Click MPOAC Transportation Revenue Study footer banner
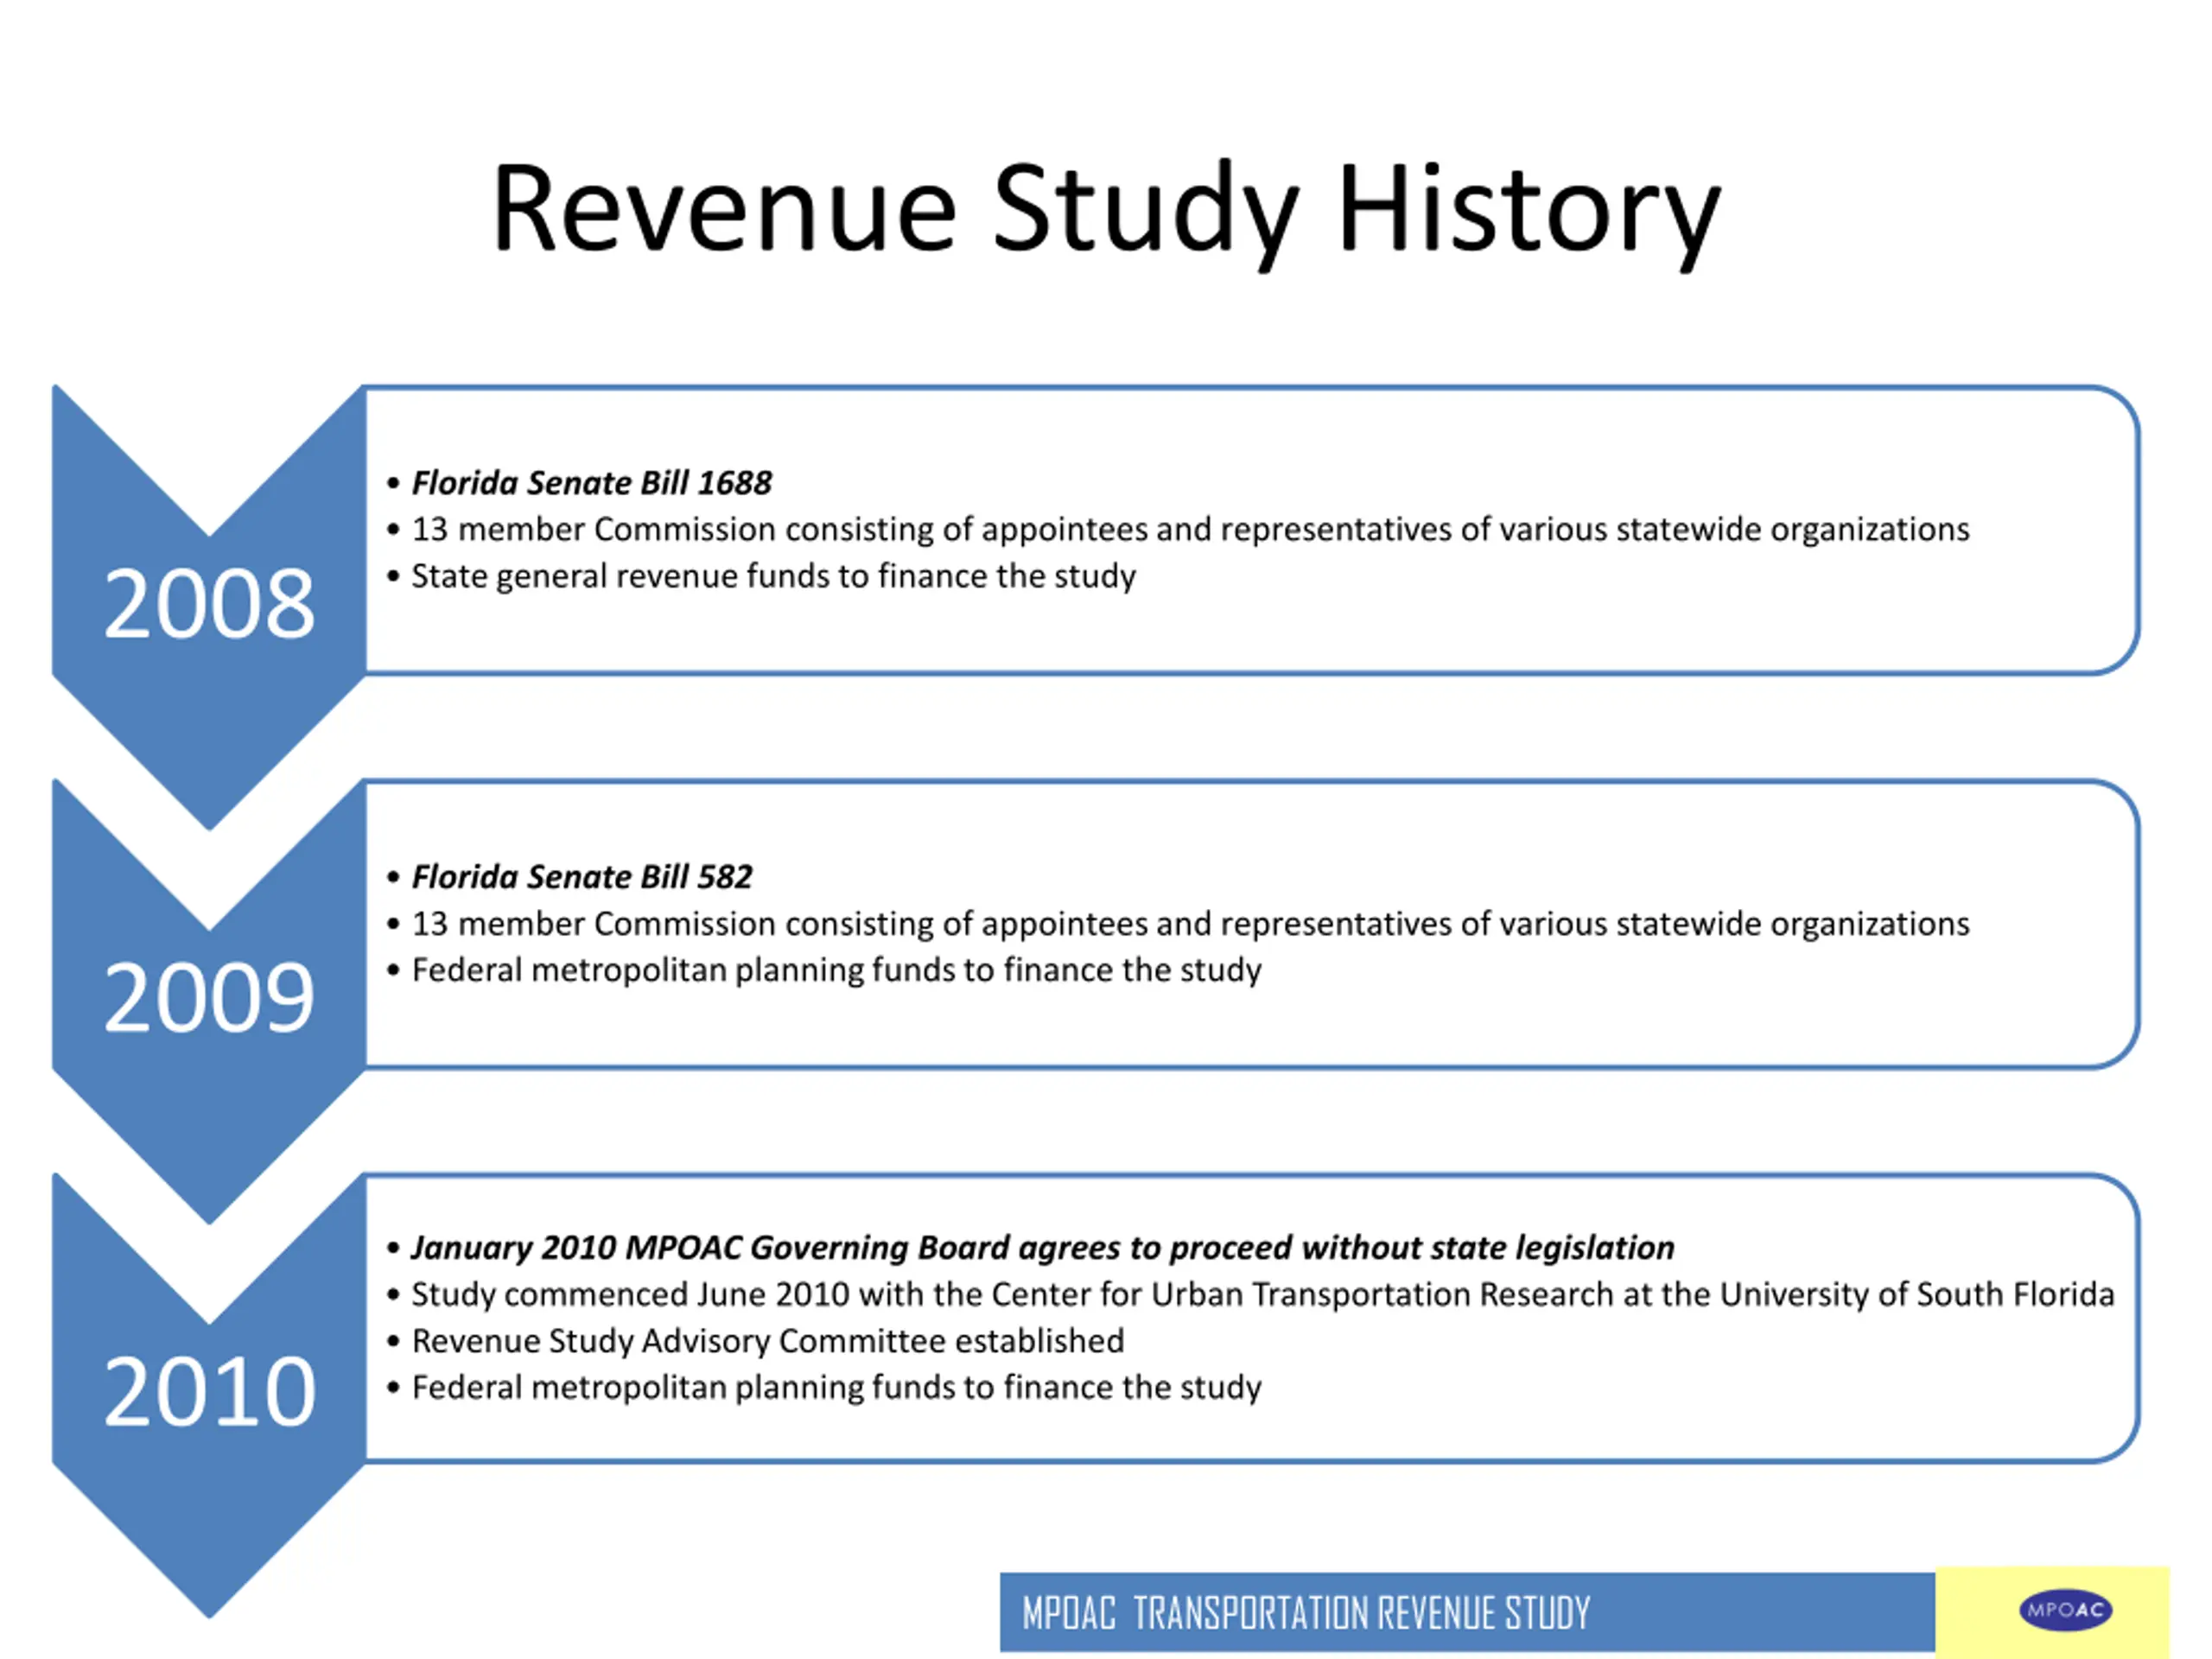The height and width of the screenshot is (1659, 2212). click(1467, 1612)
